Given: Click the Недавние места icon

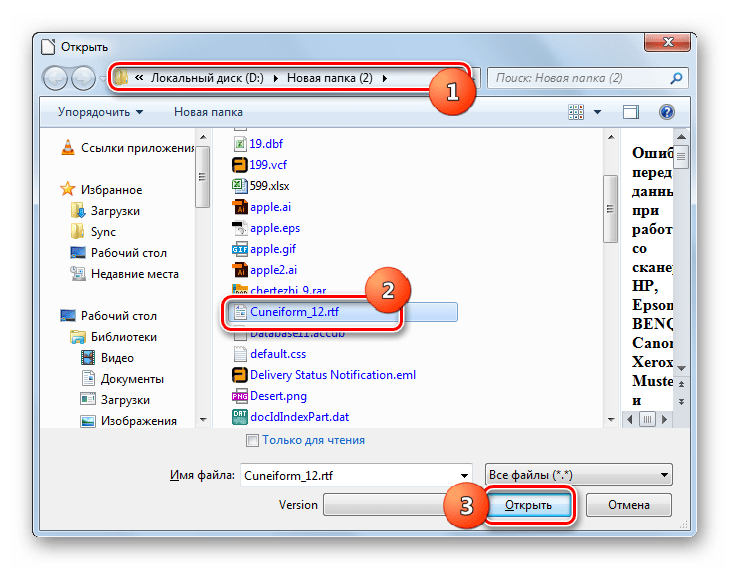Looking at the screenshot, I should point(78,273).
